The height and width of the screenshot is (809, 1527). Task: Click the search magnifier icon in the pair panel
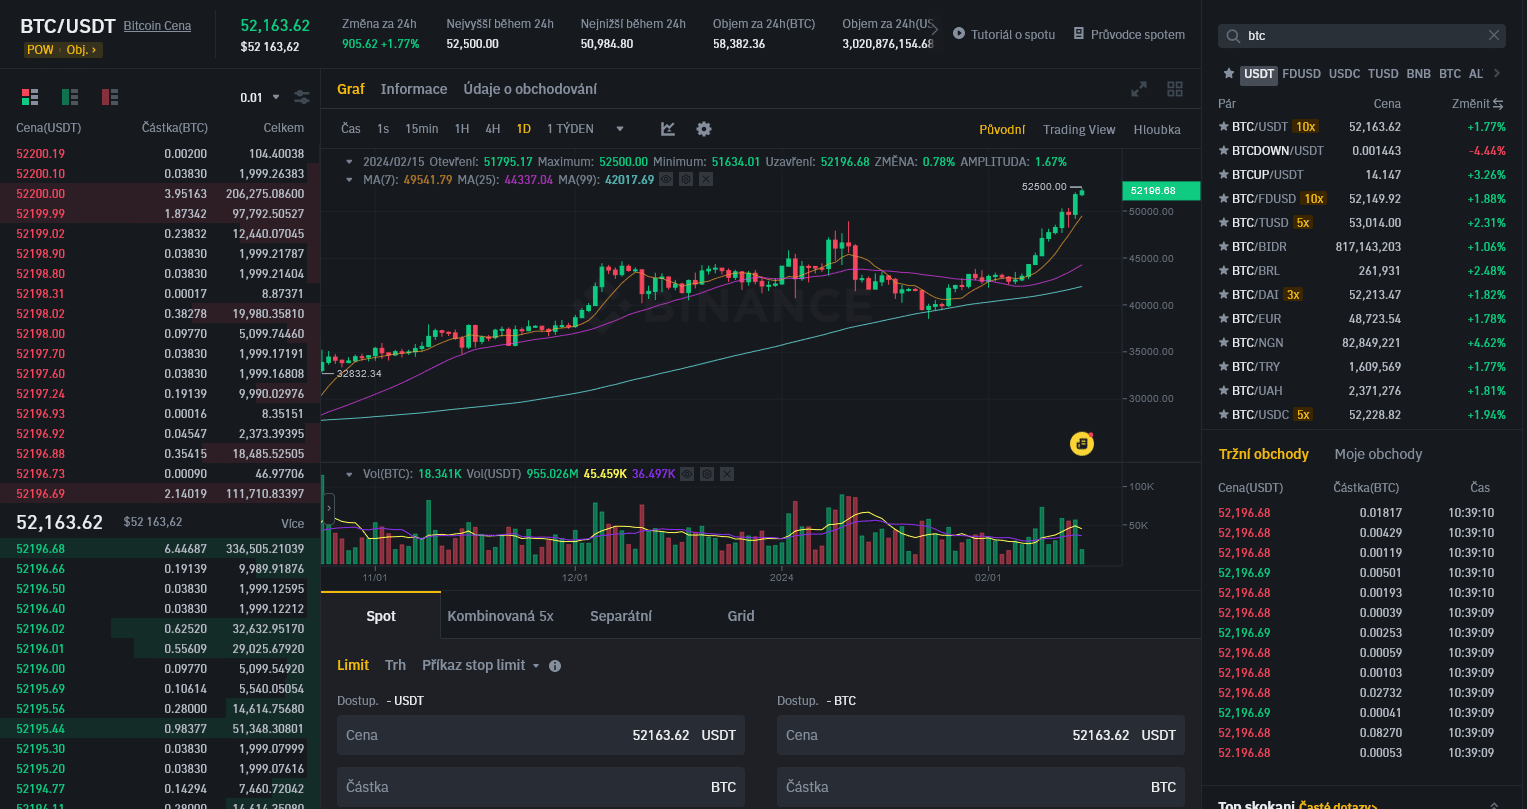click(x=1231, y=35)
